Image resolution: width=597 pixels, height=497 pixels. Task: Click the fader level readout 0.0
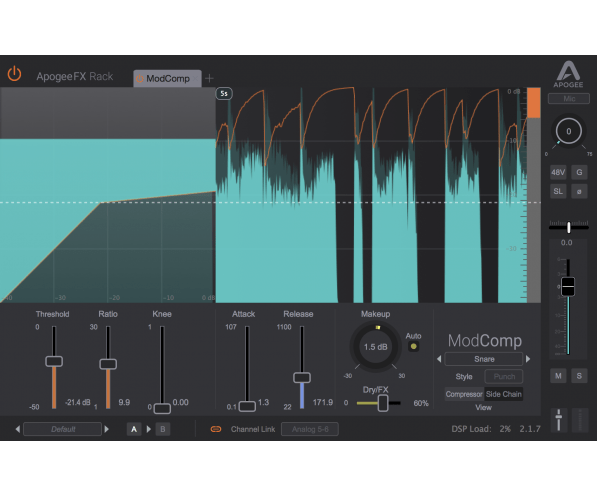566,243
